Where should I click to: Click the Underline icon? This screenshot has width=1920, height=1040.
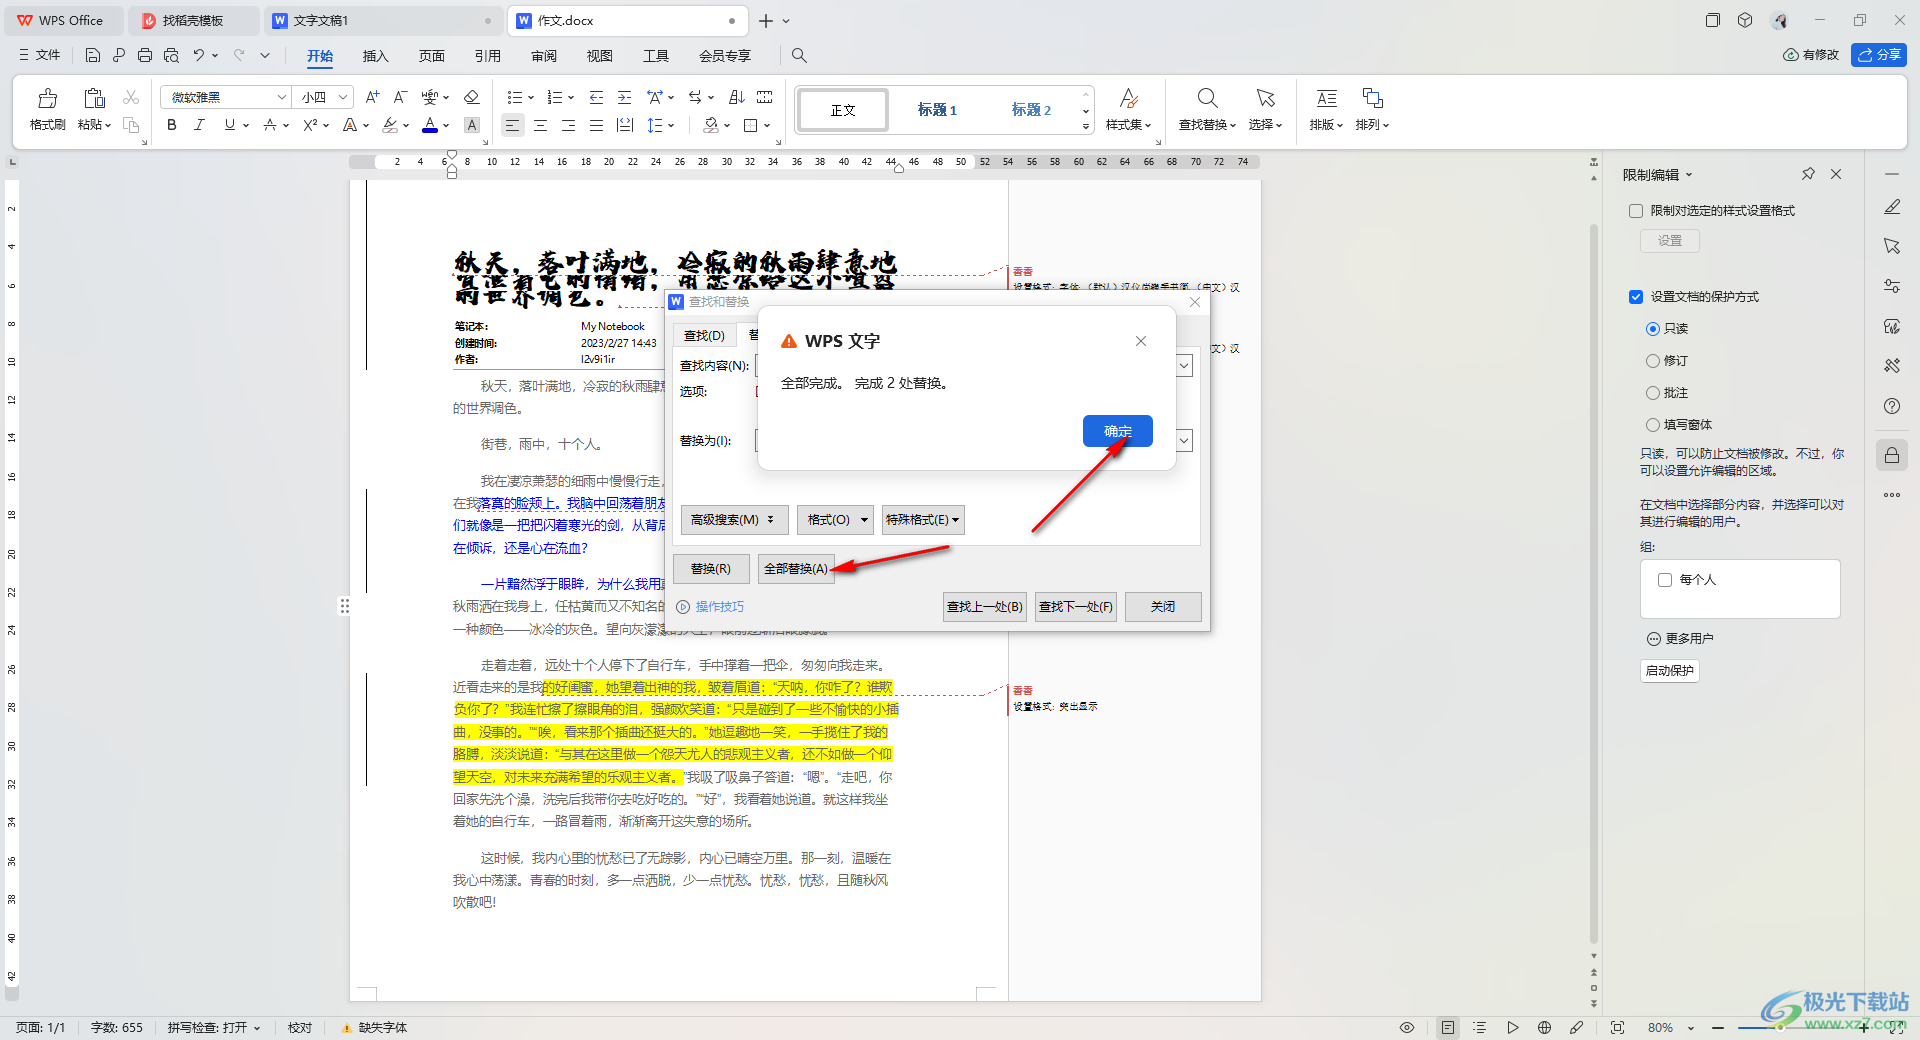tap(230, 125)
